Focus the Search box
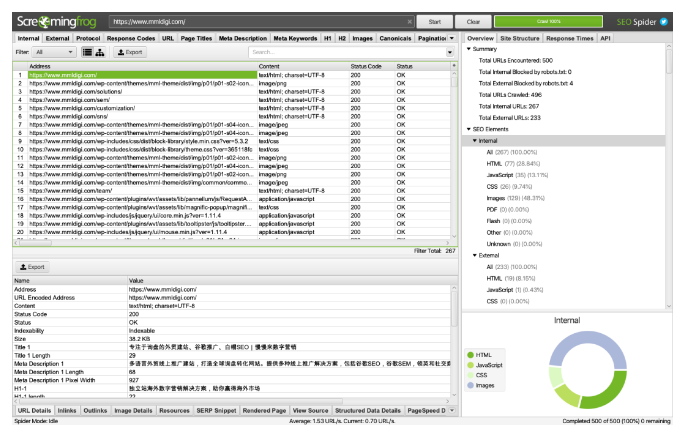 [348, 52]
